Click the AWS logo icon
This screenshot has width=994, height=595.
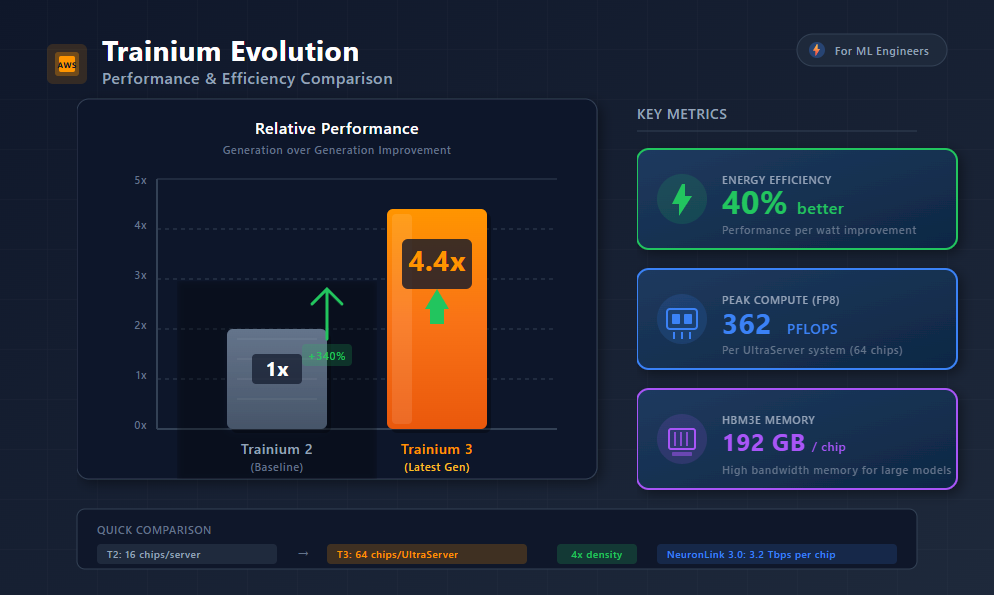67,64
